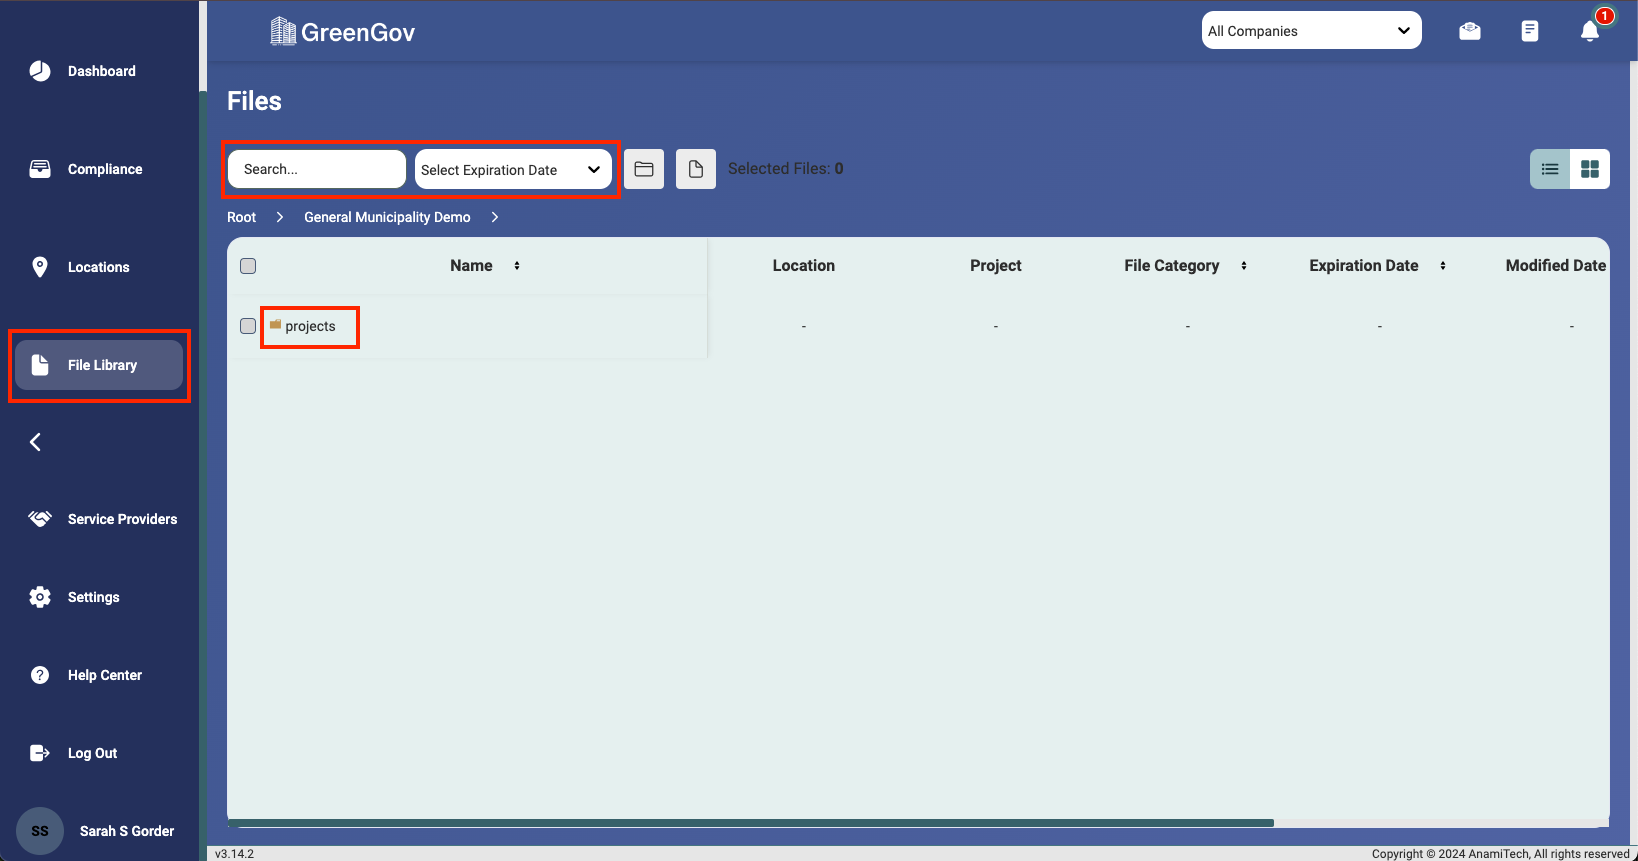This screenshot has width=1638, height=861.
Task: Sort by Expiration Date using sort arrows
Action: point(1443,266)
